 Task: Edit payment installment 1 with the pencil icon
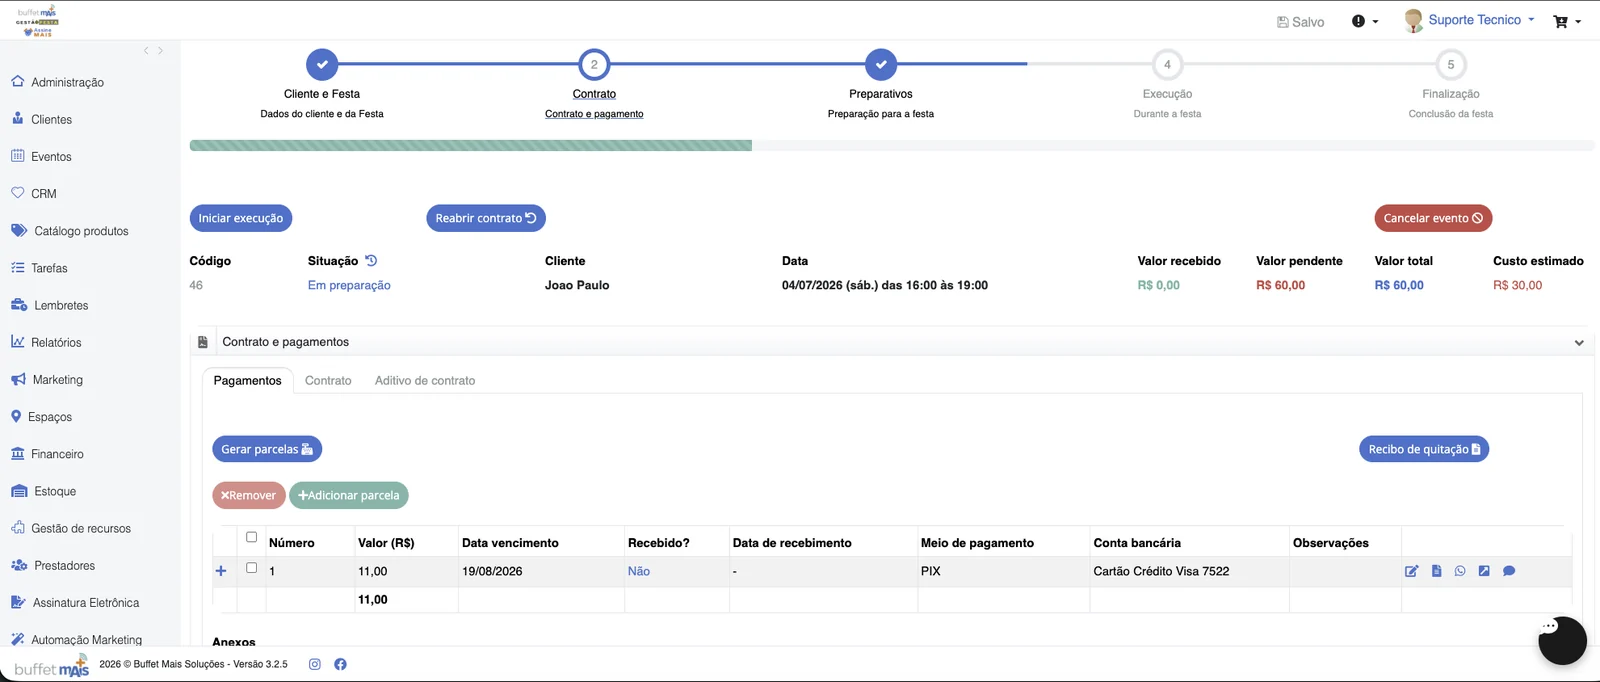click(x=1411, y=571)
